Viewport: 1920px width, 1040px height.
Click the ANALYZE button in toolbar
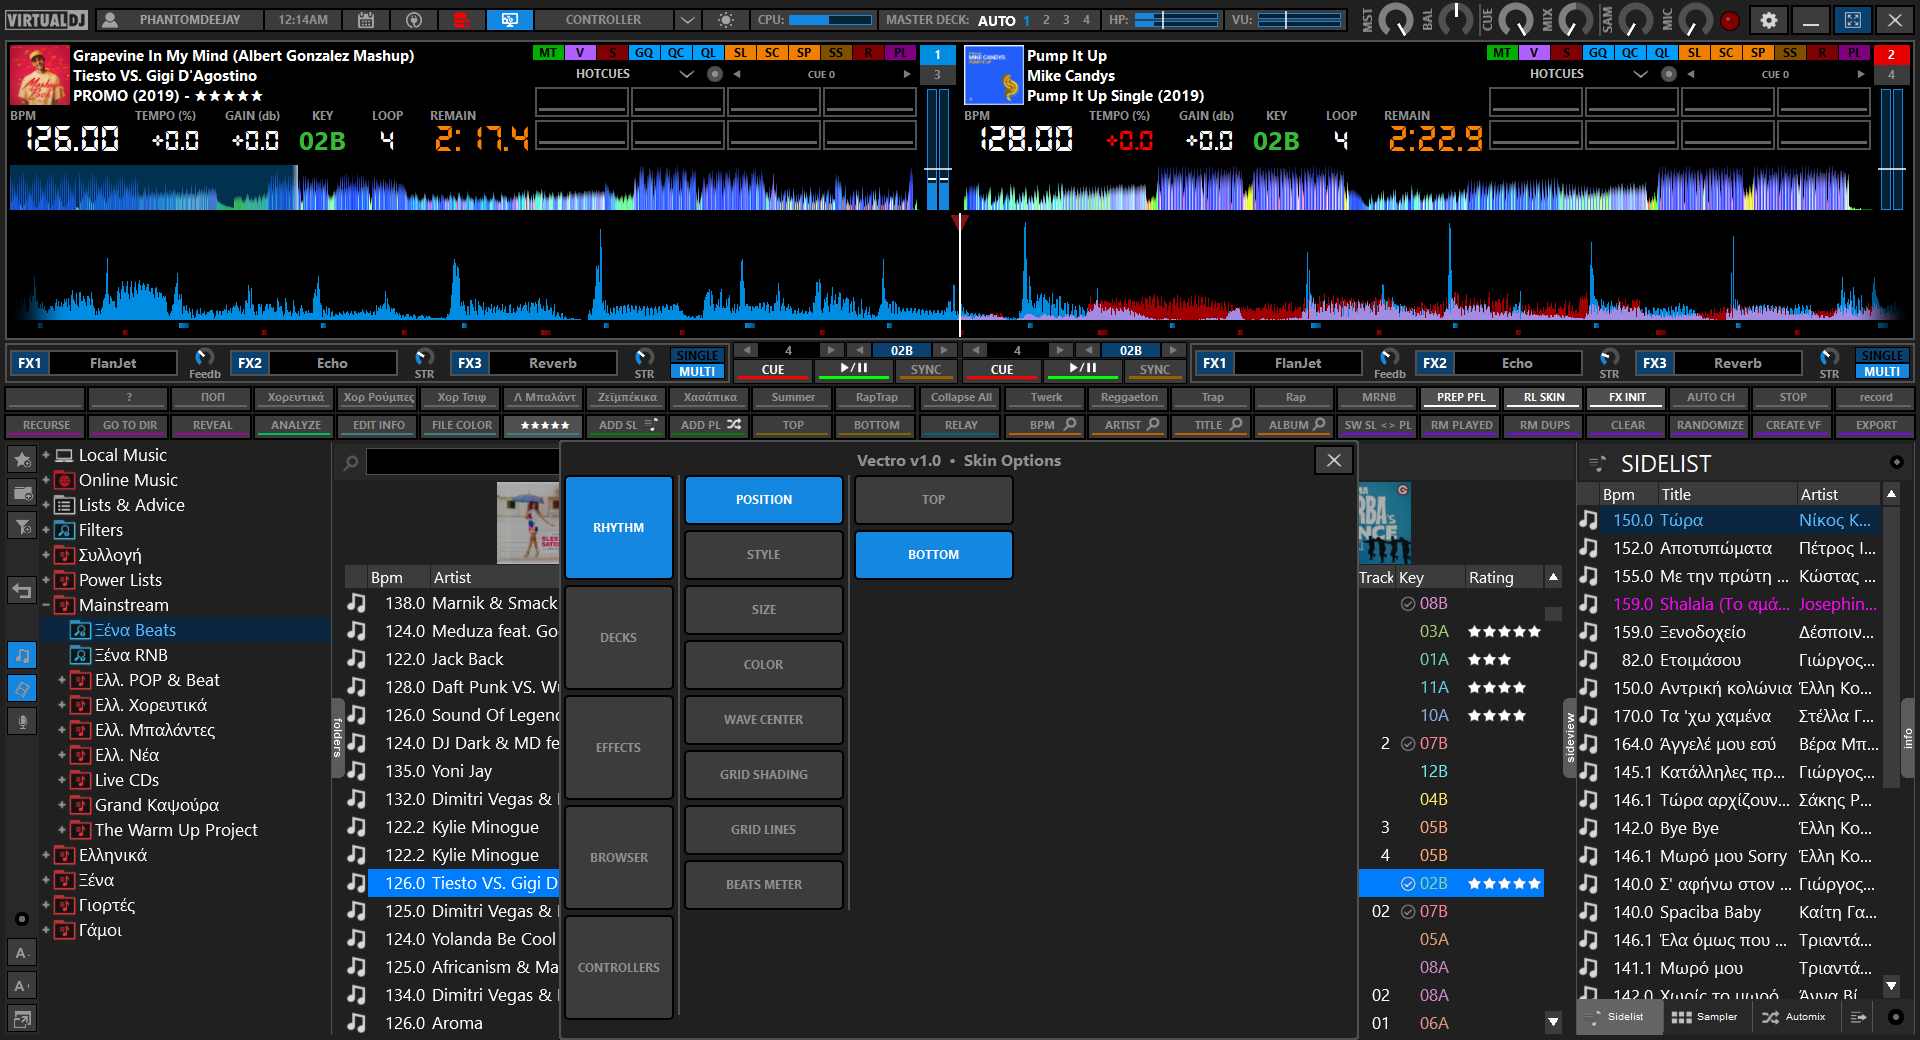click(296, 425)
